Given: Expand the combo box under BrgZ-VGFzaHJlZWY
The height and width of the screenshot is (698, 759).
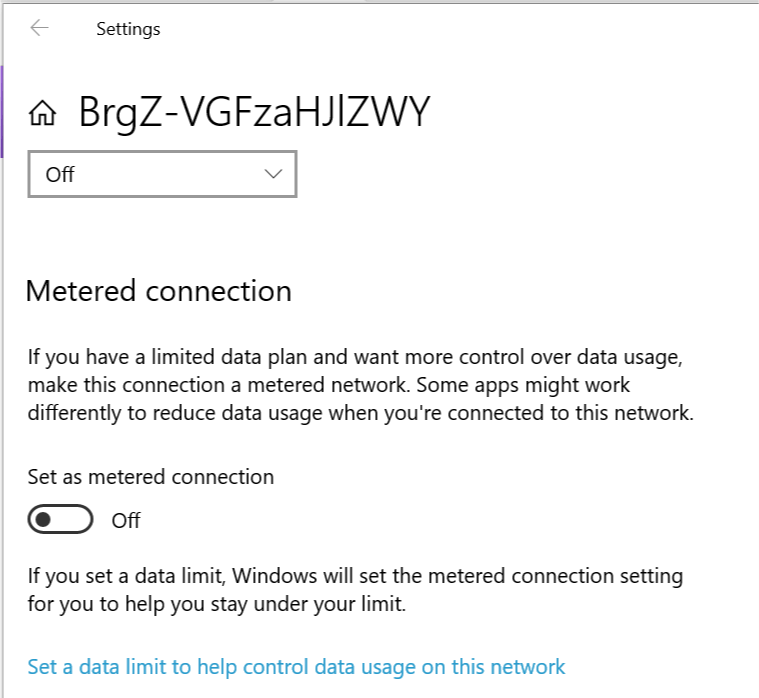Looking at the screenshot, I should [x=162, y=174].
